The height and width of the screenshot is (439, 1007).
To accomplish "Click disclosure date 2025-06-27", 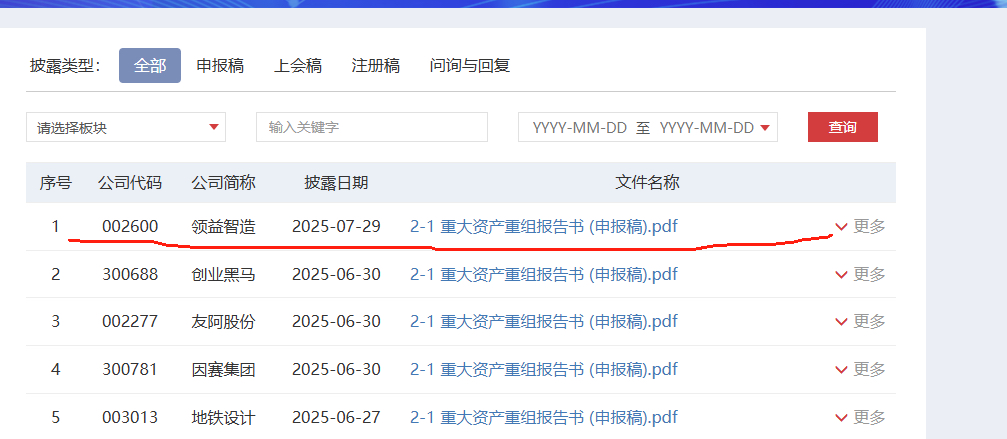I will click(336, 418).
